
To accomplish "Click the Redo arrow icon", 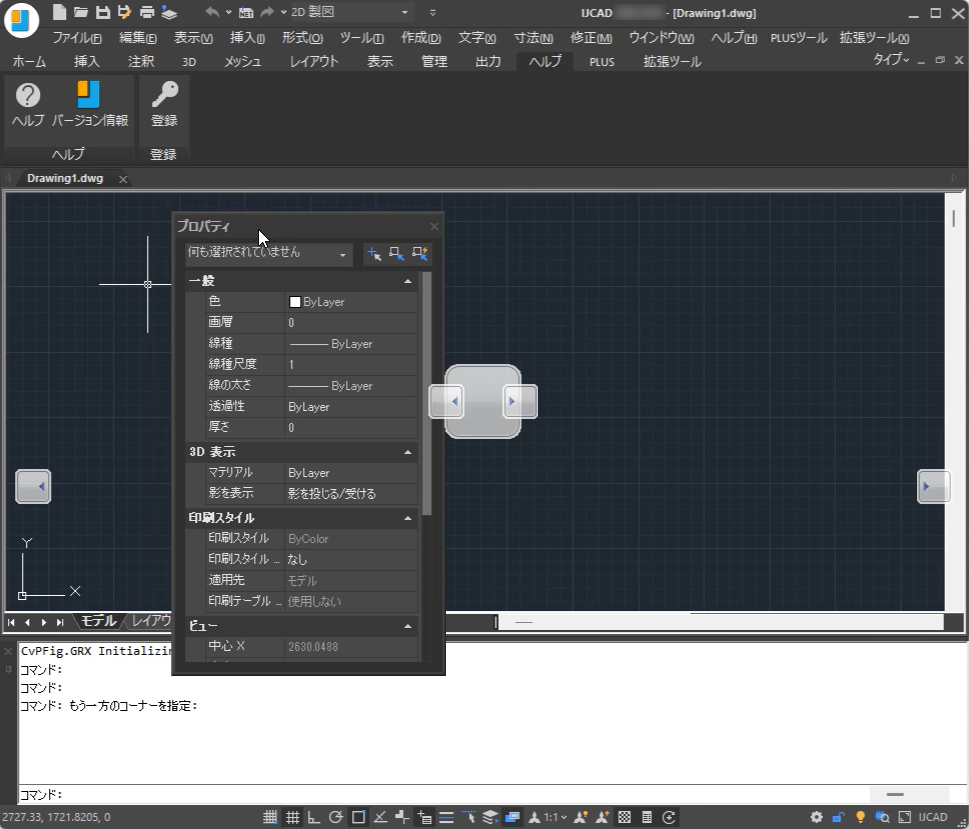I will (267, 12).
